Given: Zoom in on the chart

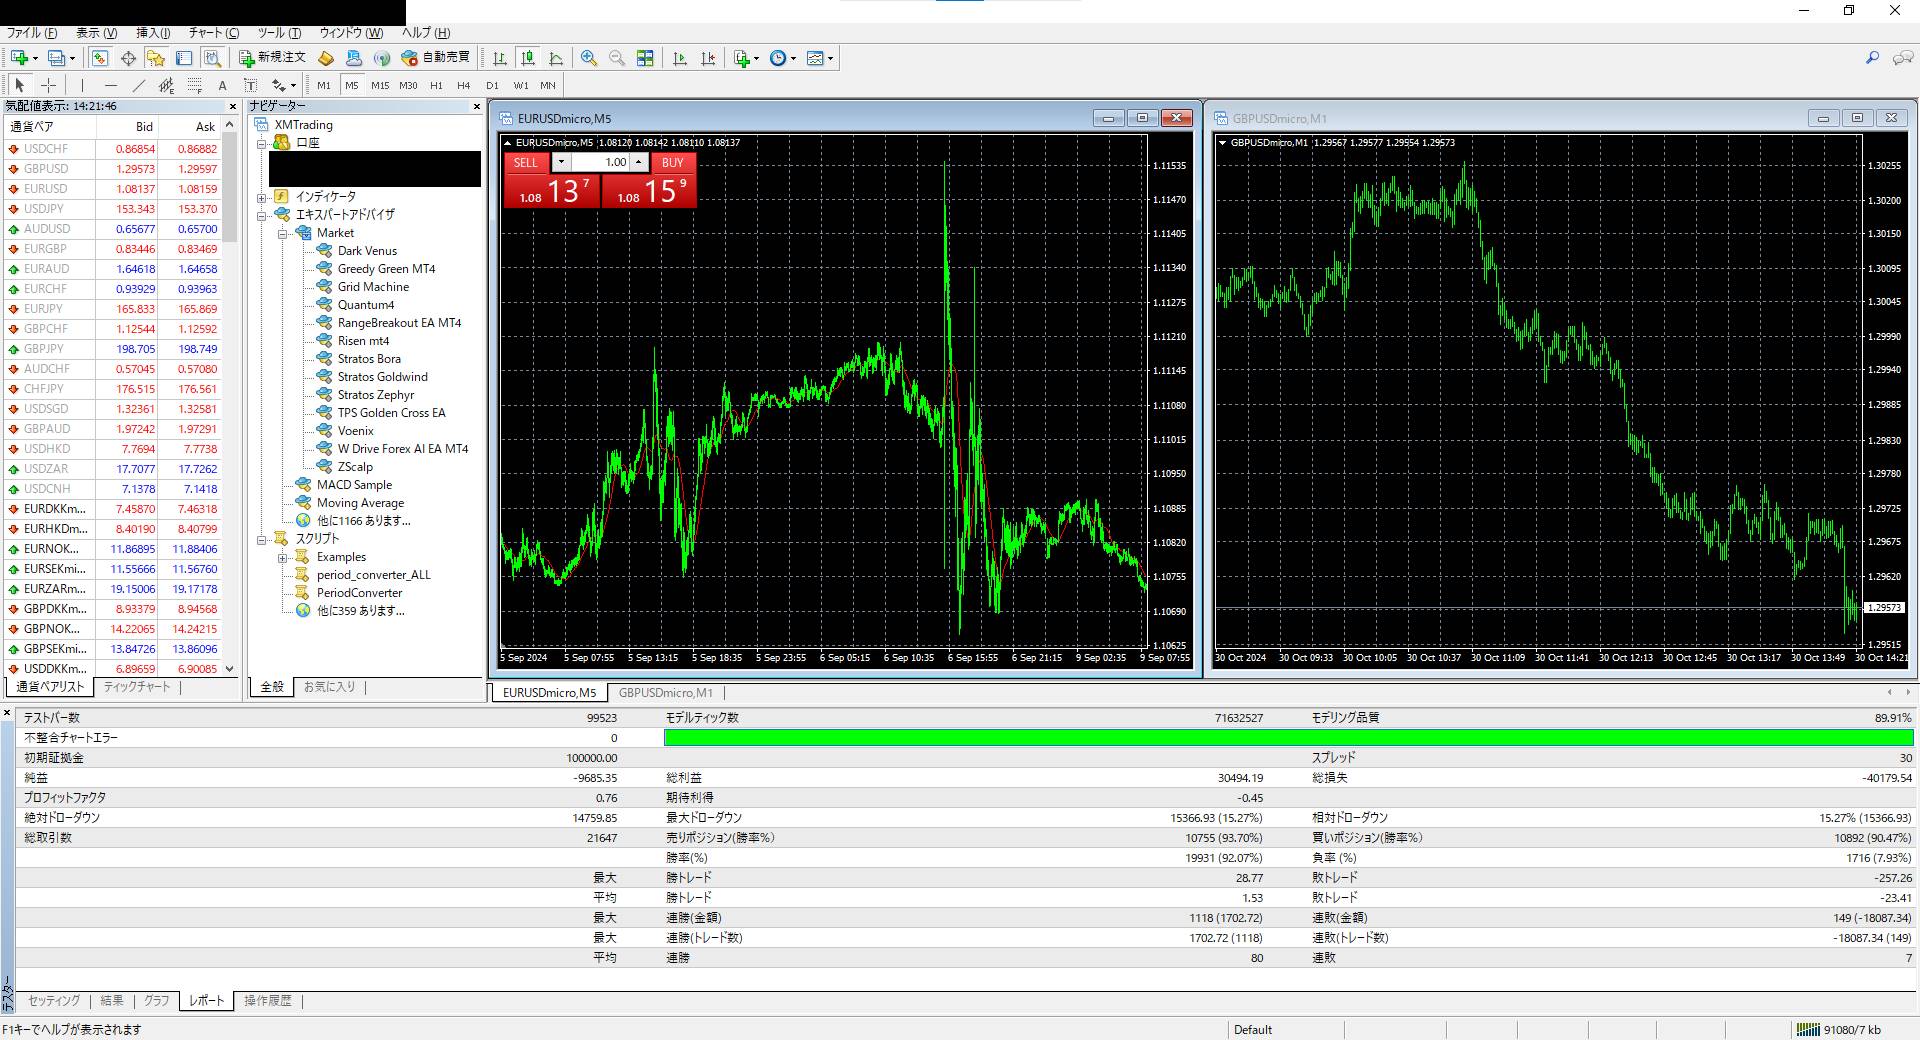Looking at the screenshot, I should coord(589,58).
